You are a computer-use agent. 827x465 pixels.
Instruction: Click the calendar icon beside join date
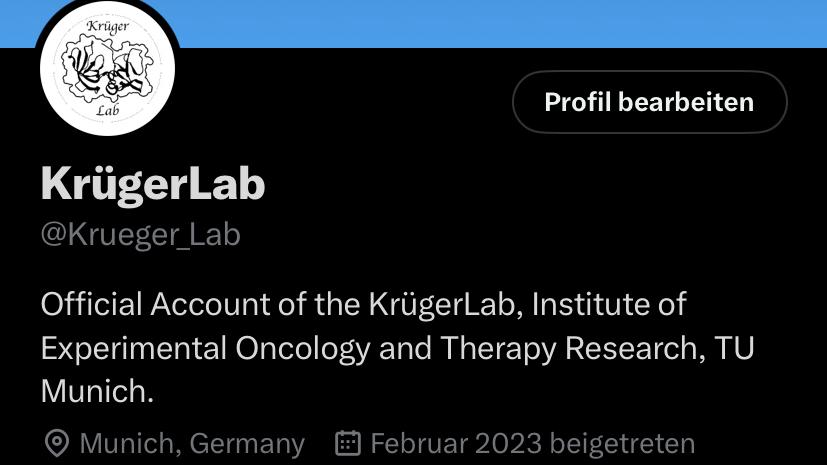click(x=348, y=443)
